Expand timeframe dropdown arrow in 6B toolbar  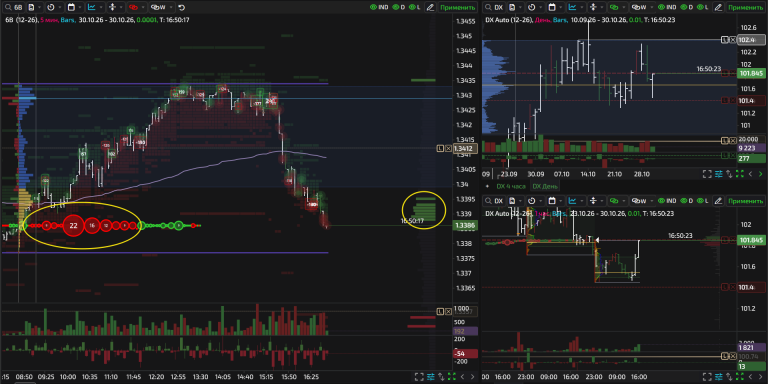click(60, 7)
